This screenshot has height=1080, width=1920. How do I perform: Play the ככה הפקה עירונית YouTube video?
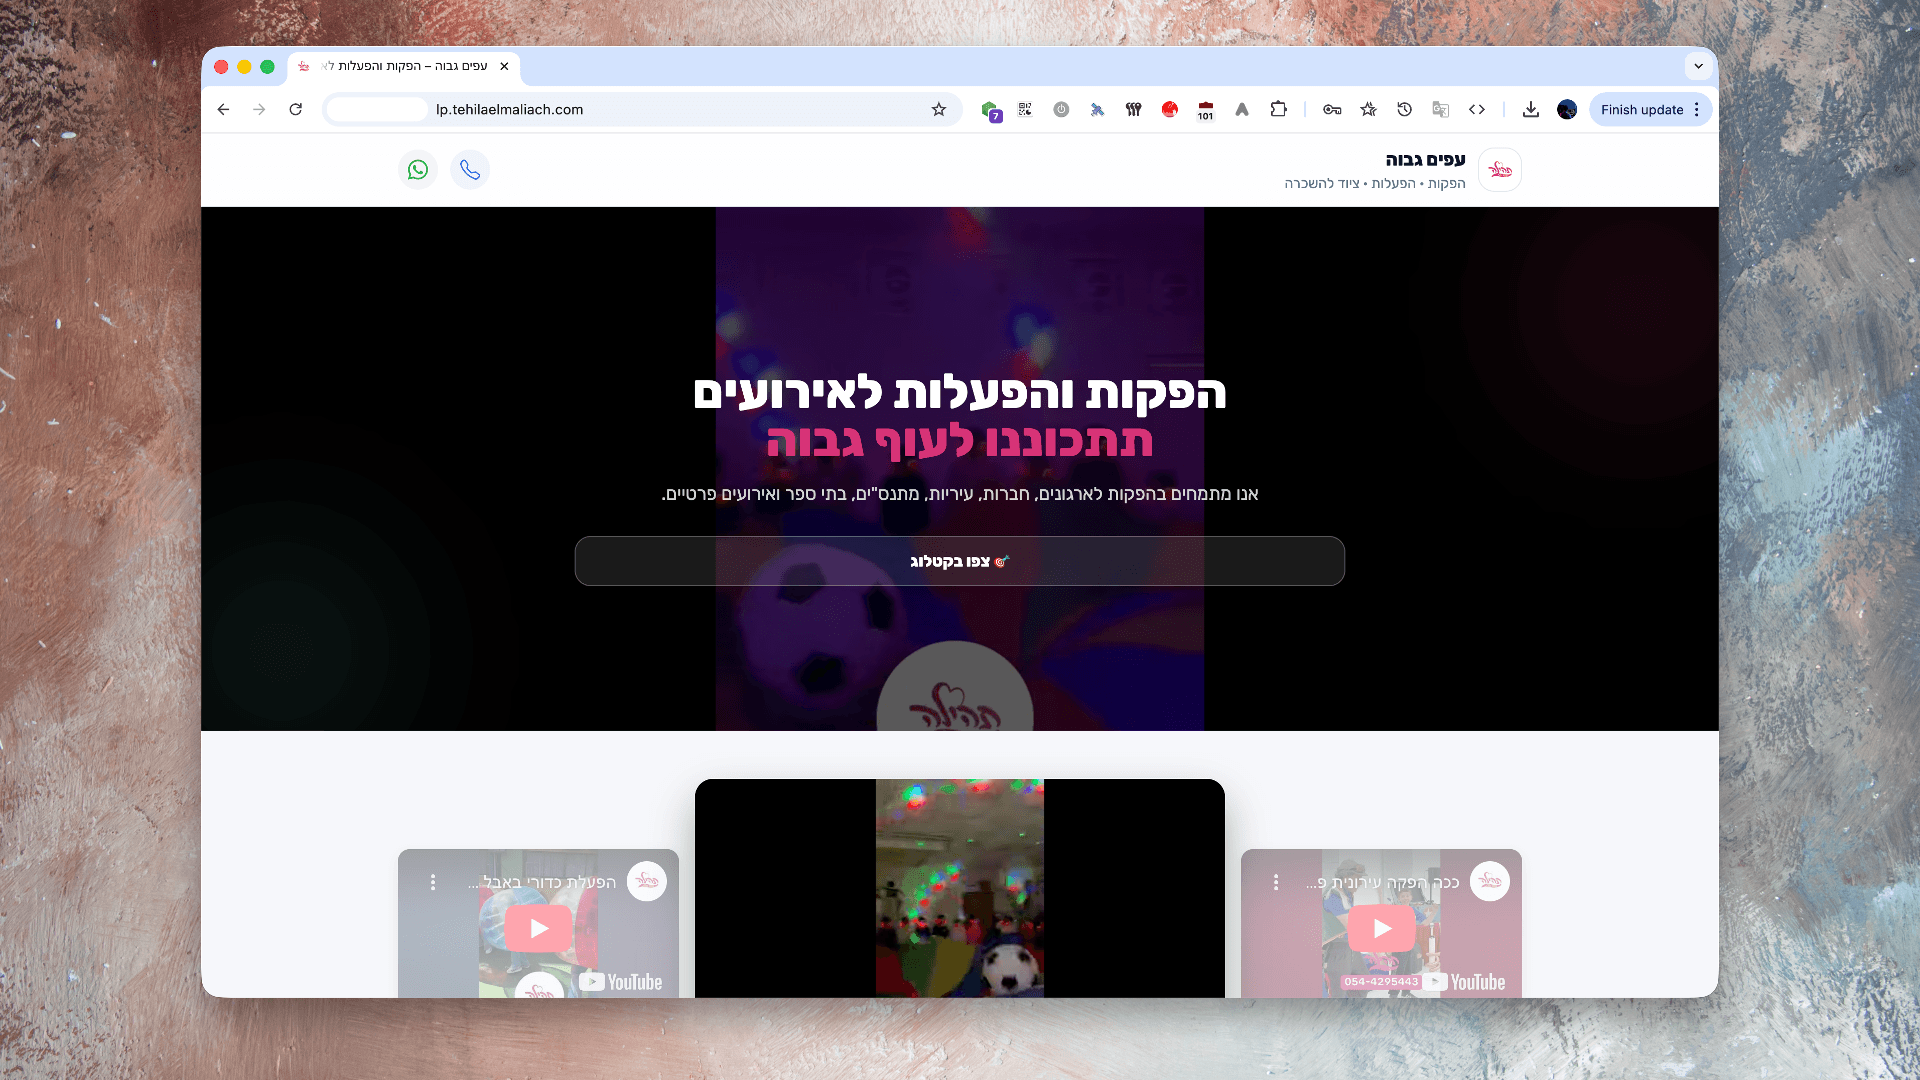coord(1380,928)
